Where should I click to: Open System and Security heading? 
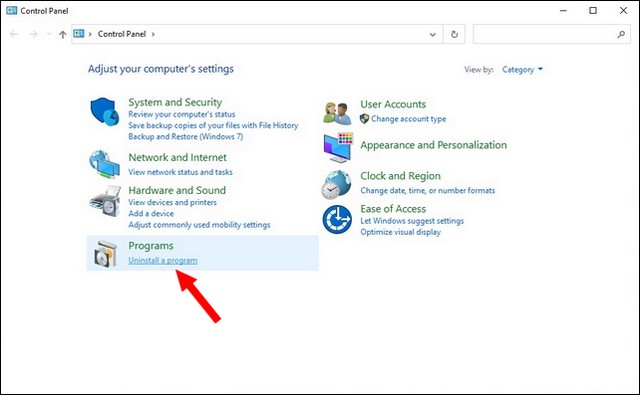[175, 102]
